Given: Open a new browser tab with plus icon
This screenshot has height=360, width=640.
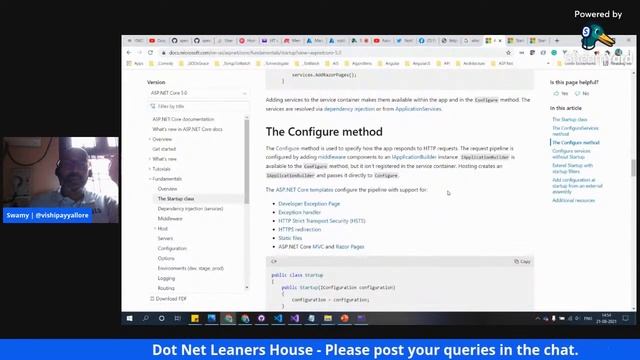Looking at the screenshot, I should pos(557,40).
